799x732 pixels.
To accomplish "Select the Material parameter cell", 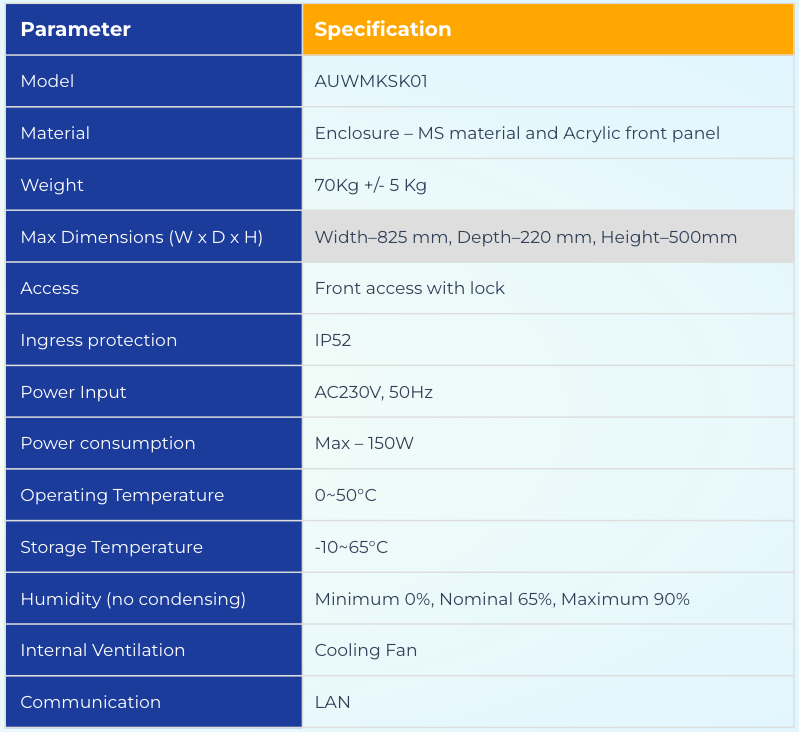I will point(55,133).
